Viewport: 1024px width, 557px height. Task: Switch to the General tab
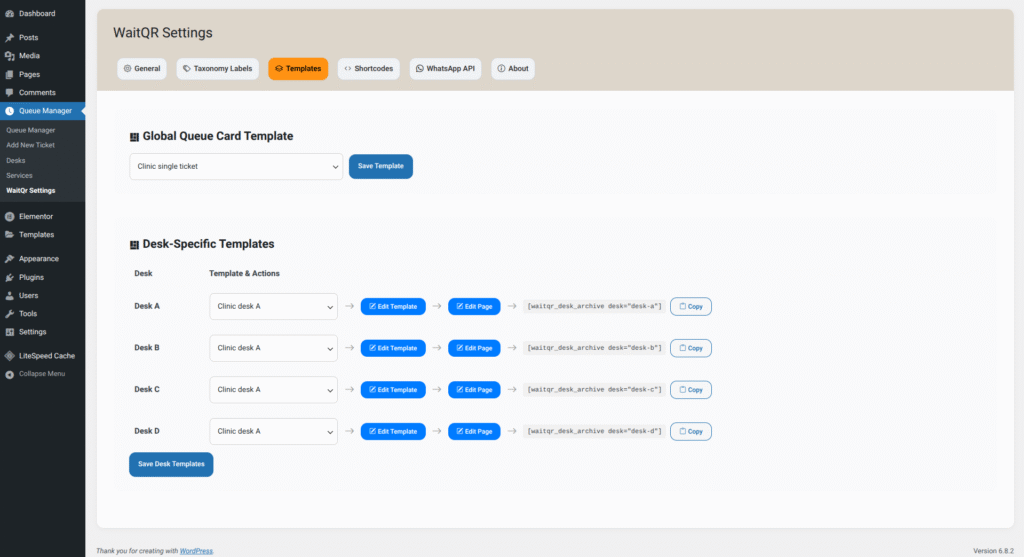[142, 69]
